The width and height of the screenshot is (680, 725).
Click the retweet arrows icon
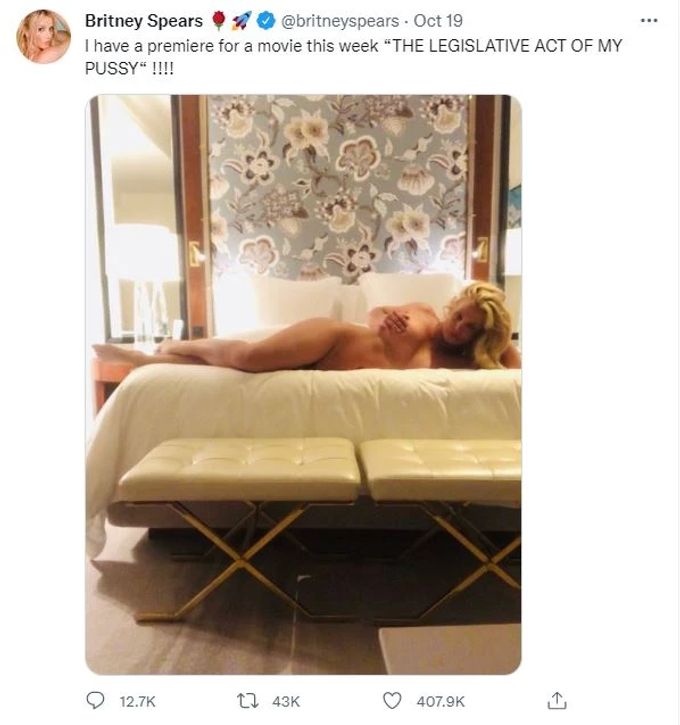coord(247,701)
